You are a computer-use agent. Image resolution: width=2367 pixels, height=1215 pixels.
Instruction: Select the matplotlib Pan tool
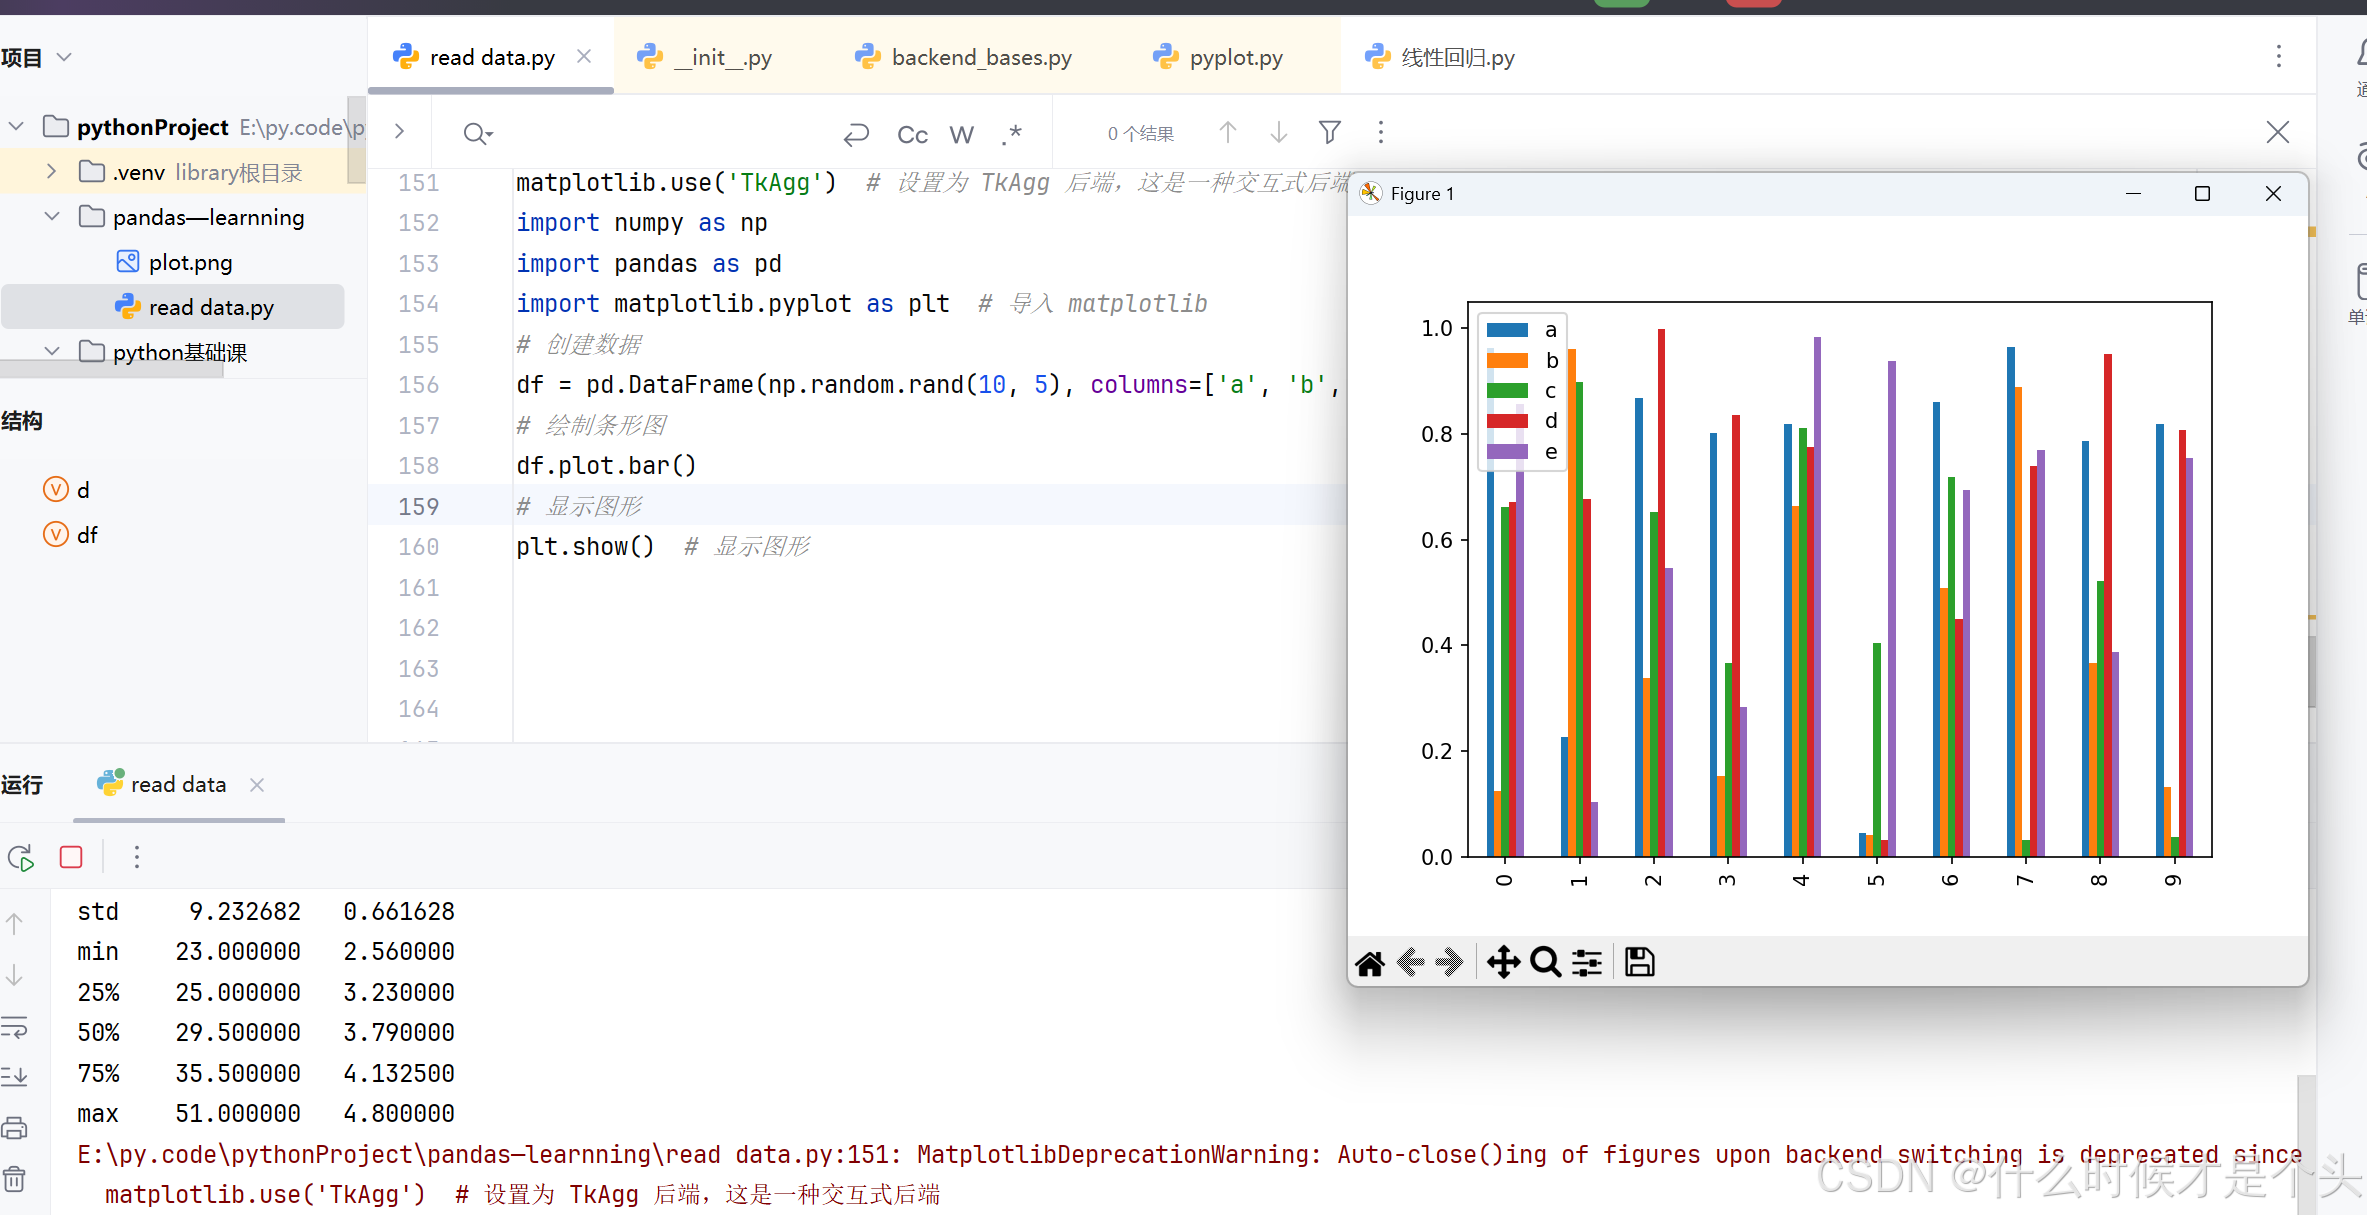[x=1502, y=963]
